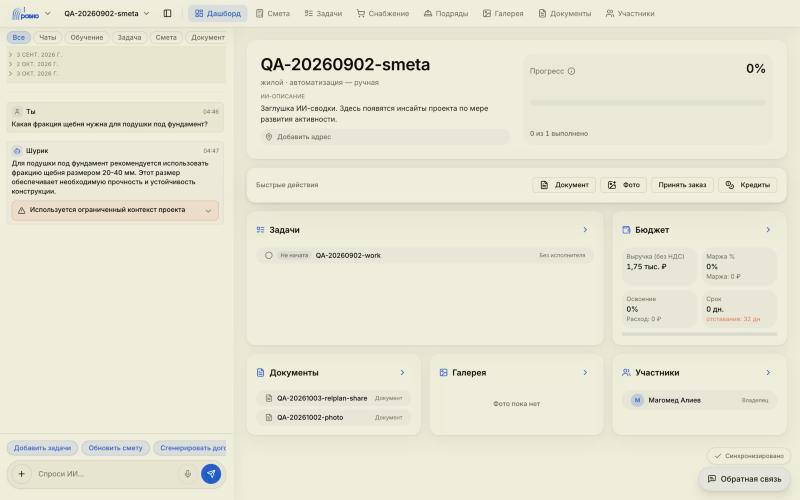
Task: Expand the limited project context warning chevron
Action: (x=208, y=211)
